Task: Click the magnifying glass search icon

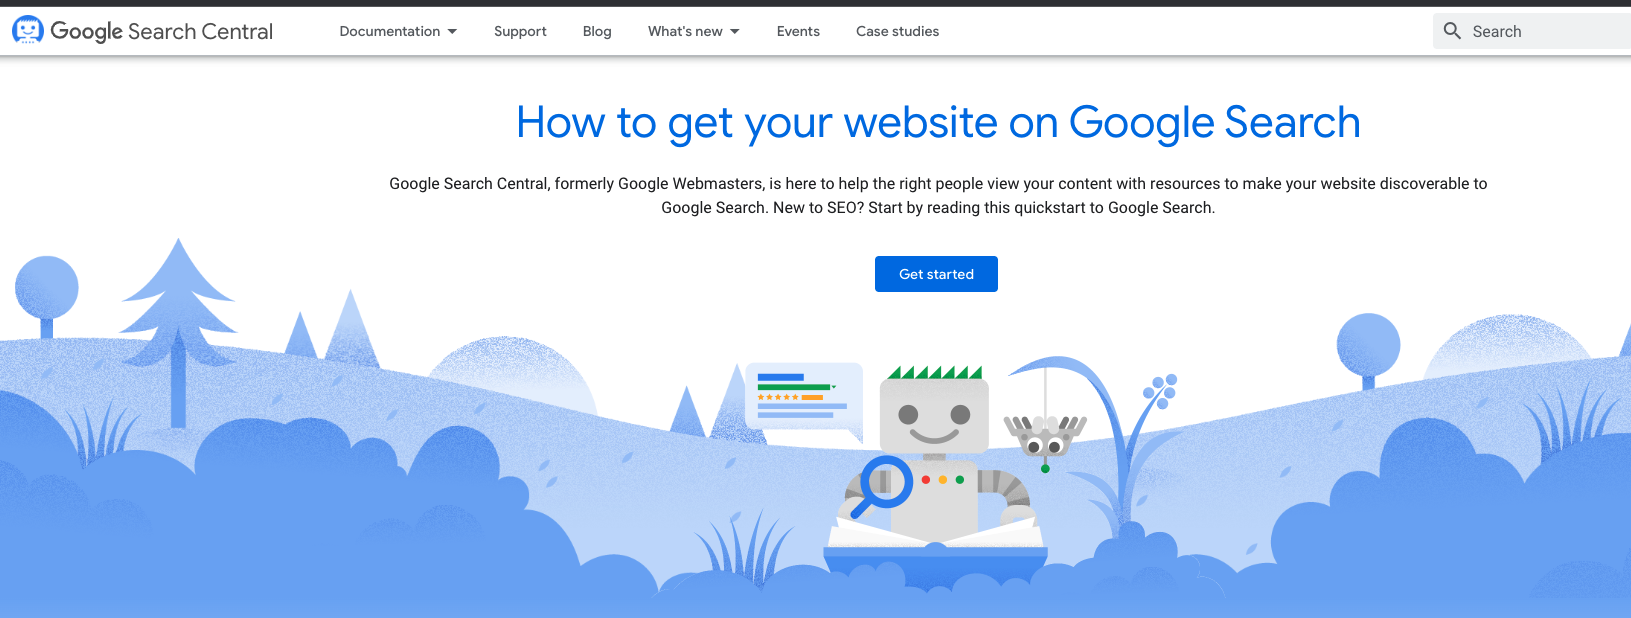Action: coord(1452,31)
